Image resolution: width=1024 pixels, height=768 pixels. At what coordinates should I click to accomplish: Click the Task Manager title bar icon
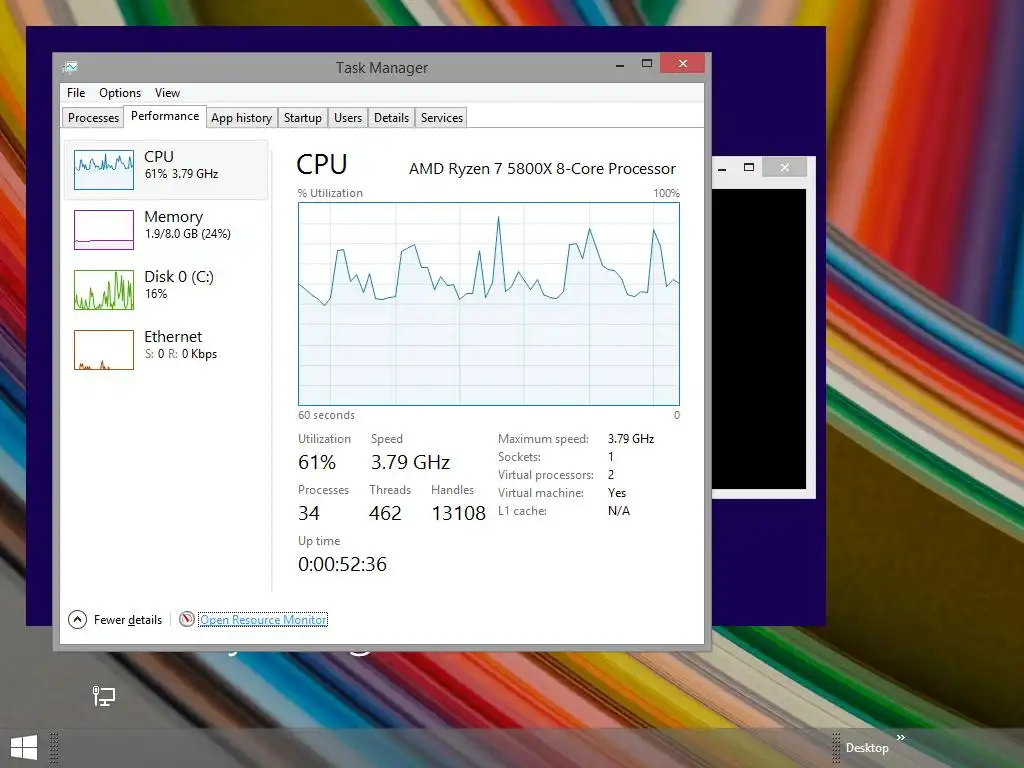click(x=70, y=67)
